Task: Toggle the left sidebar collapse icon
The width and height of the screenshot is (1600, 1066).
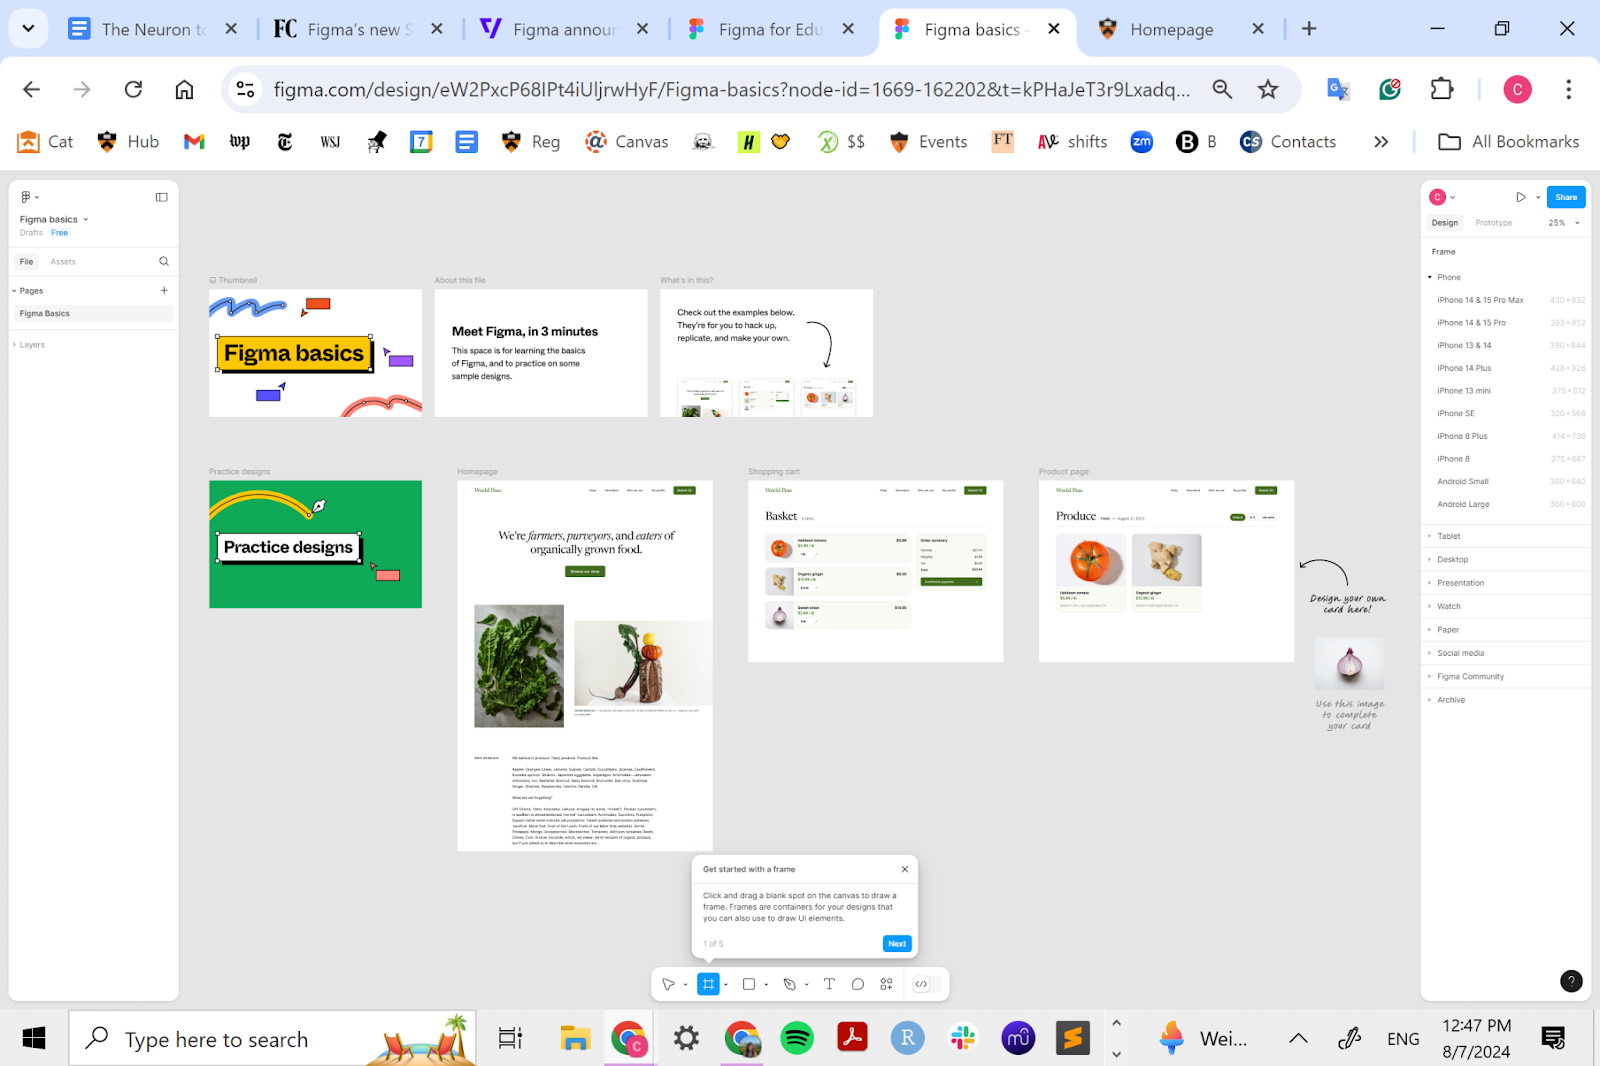Action: click(x=161, y=197)
